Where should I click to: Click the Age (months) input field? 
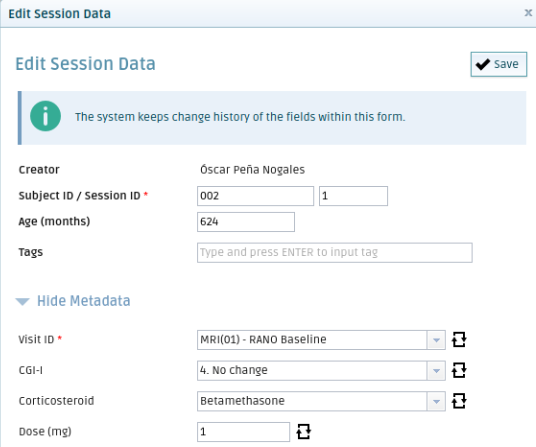tap(246, 222)
